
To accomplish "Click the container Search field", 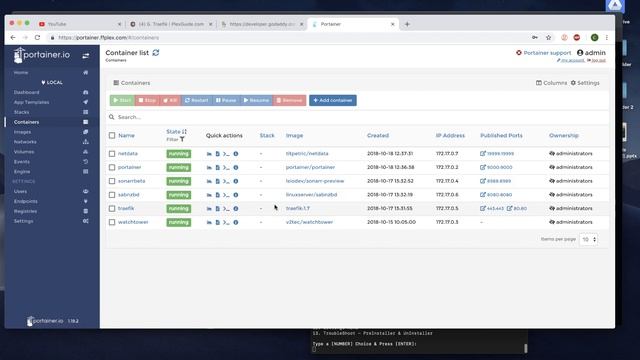I will (x=357, y=117).
